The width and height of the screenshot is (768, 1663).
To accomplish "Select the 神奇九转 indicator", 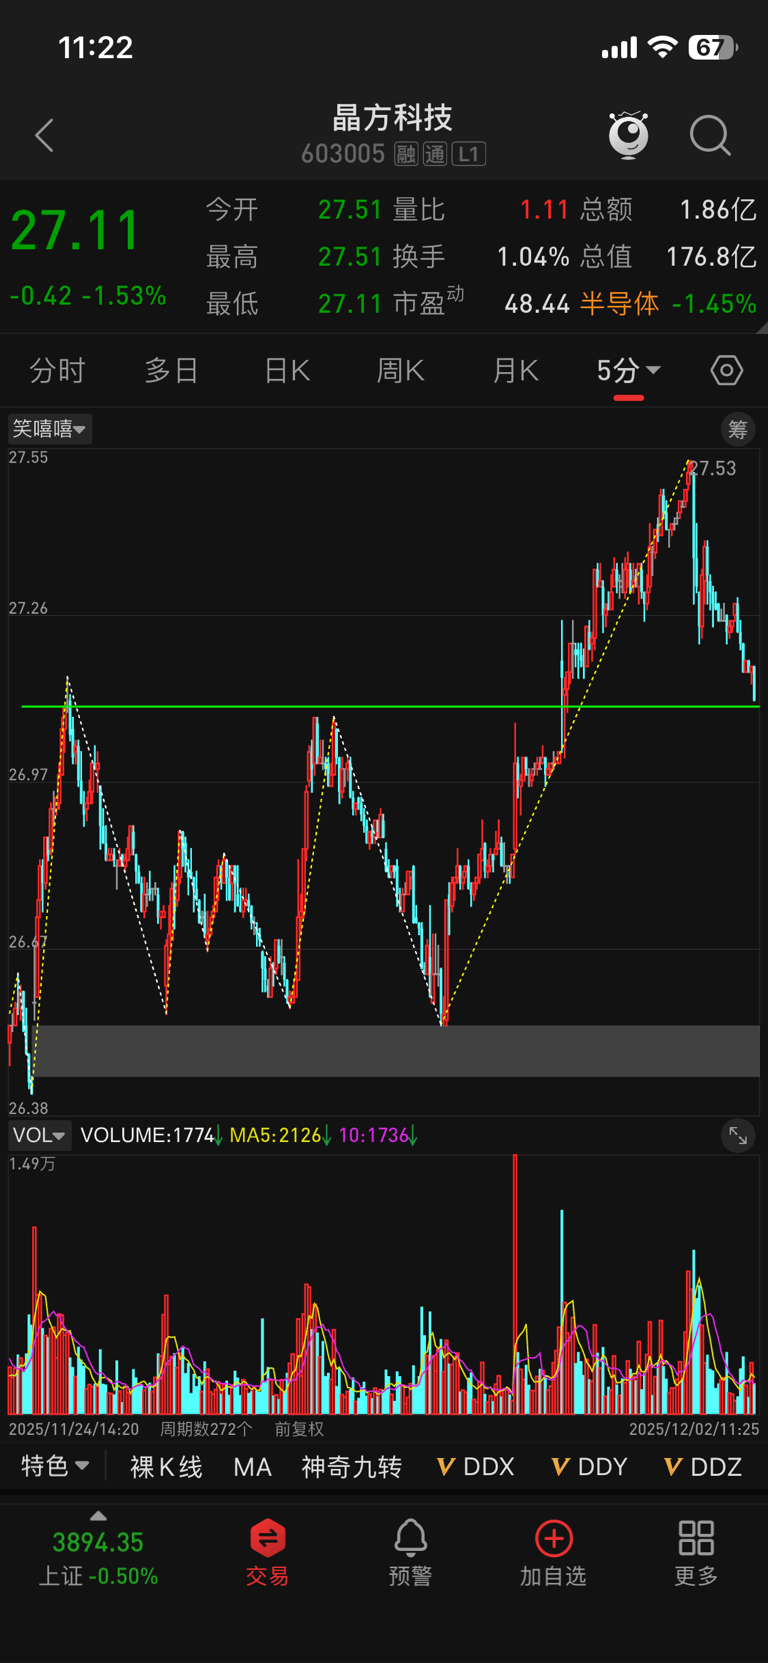I will click(x=351, y=1467).
